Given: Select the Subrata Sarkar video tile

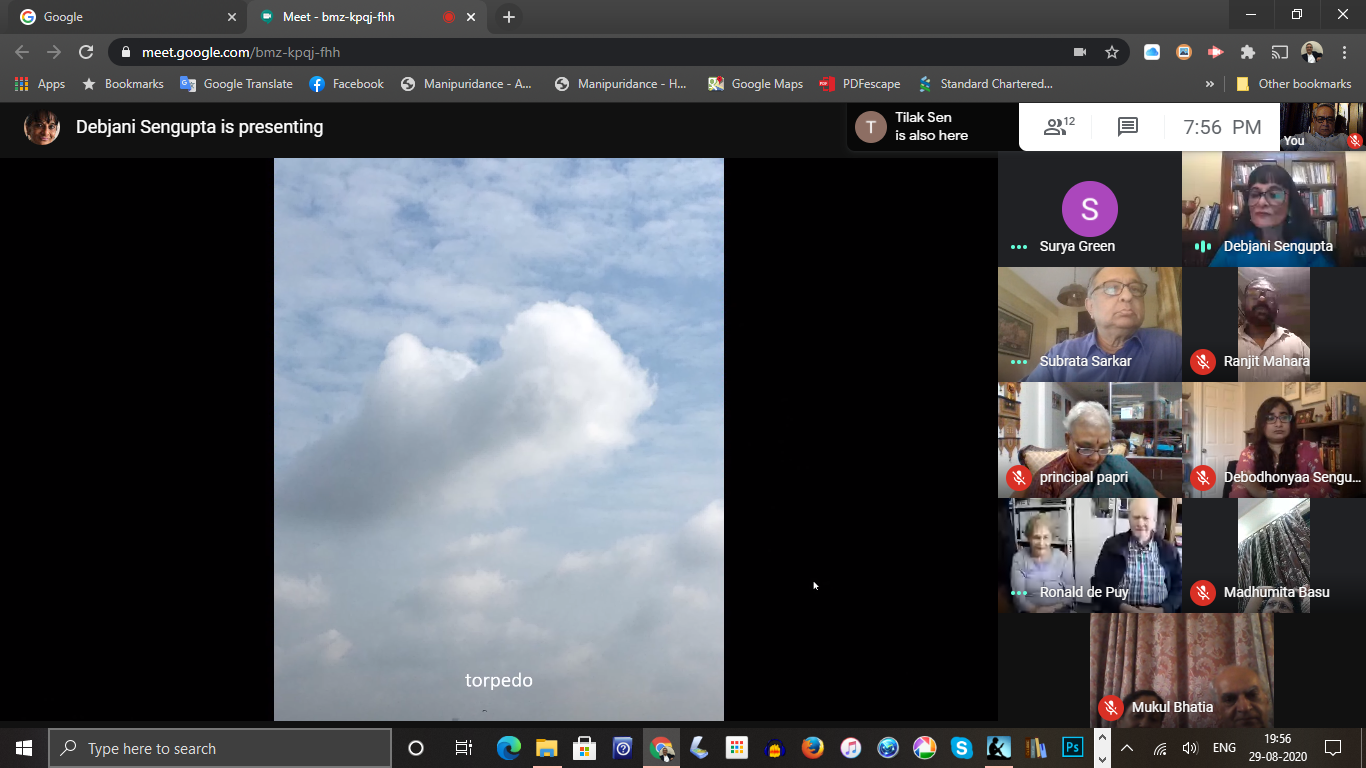Looking at the screenshot, I should coord(1089,323).
